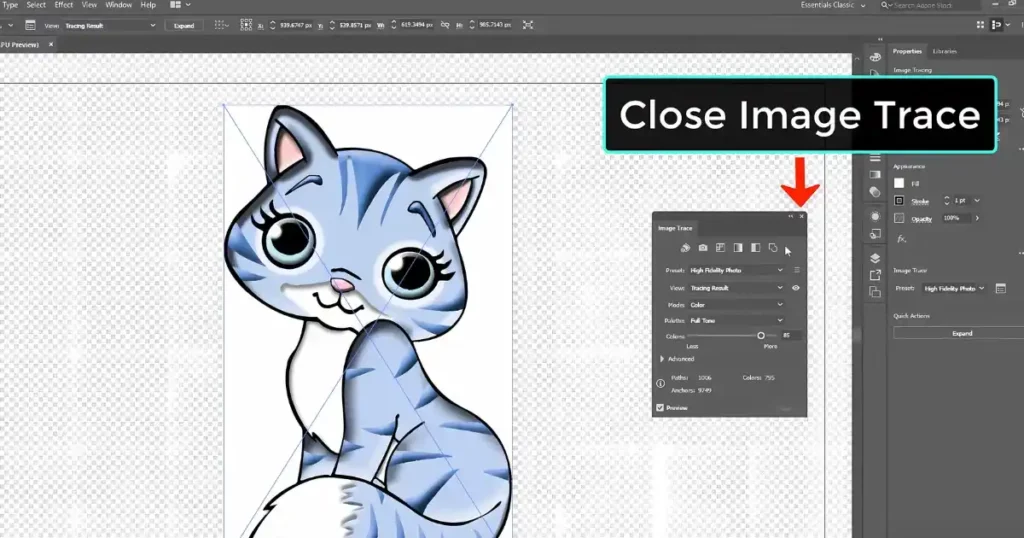The image size is (1024, 538).
Task: Close the Image Trace panel
Action: pyautogui.click(x=801, y=216)
